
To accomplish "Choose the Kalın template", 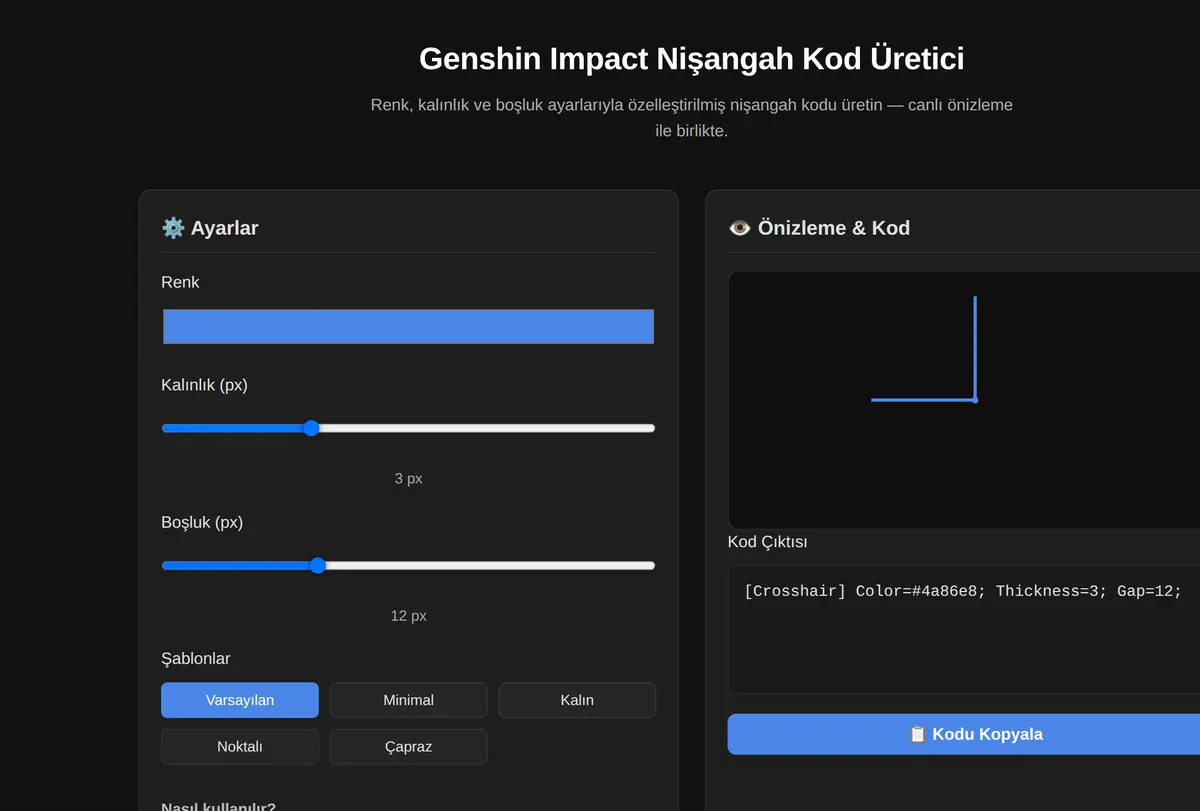I will click(577, 700).
